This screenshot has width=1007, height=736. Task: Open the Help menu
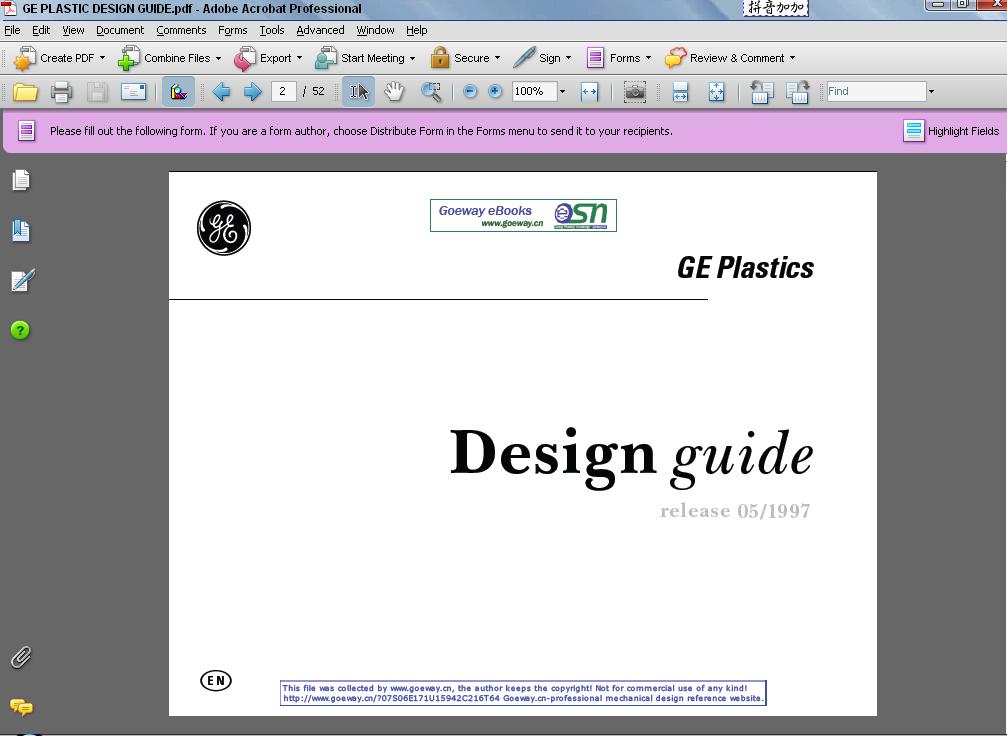pos(417,30)
